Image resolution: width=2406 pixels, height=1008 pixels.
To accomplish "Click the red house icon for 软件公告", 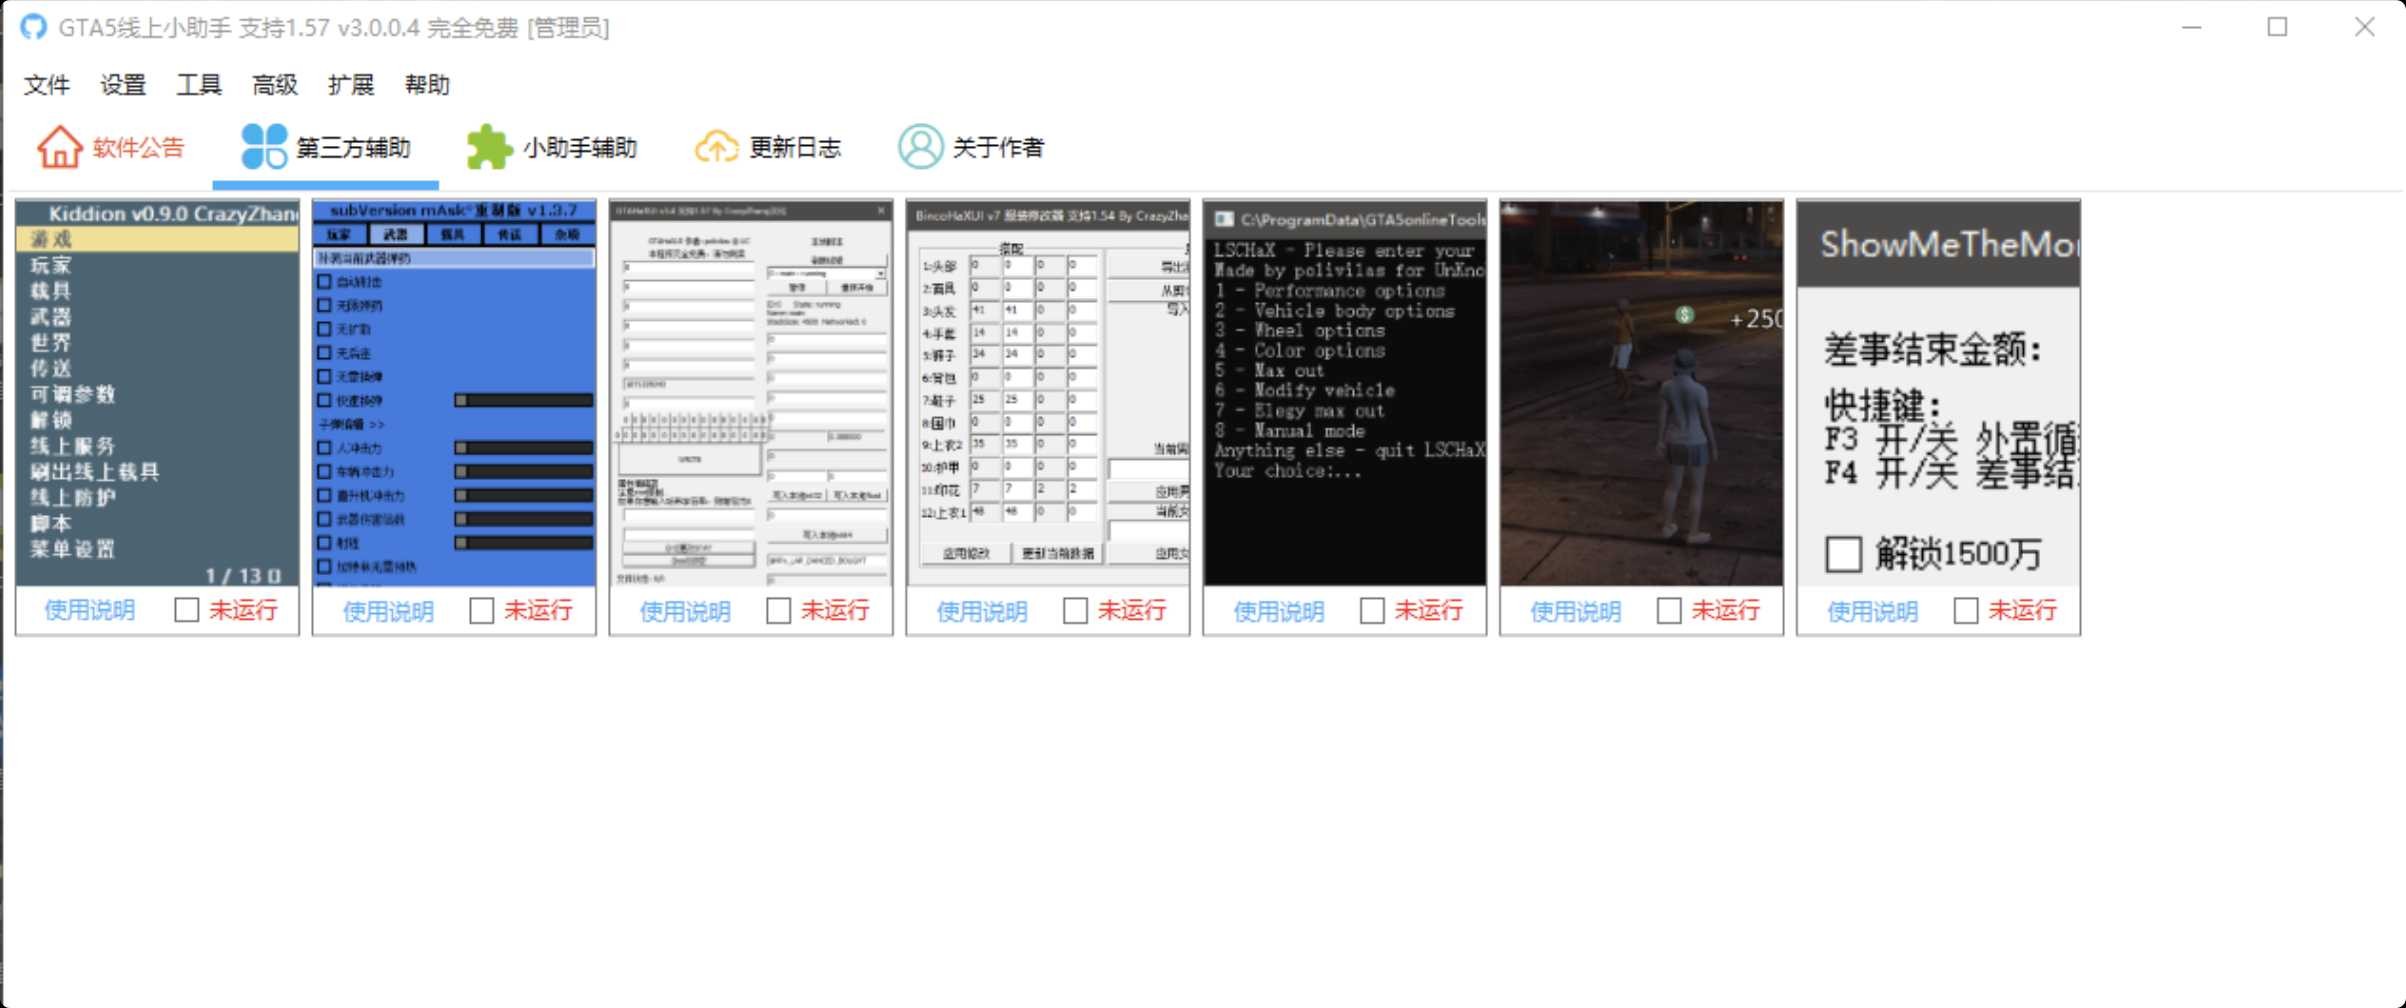I will (x=59, y=147).
